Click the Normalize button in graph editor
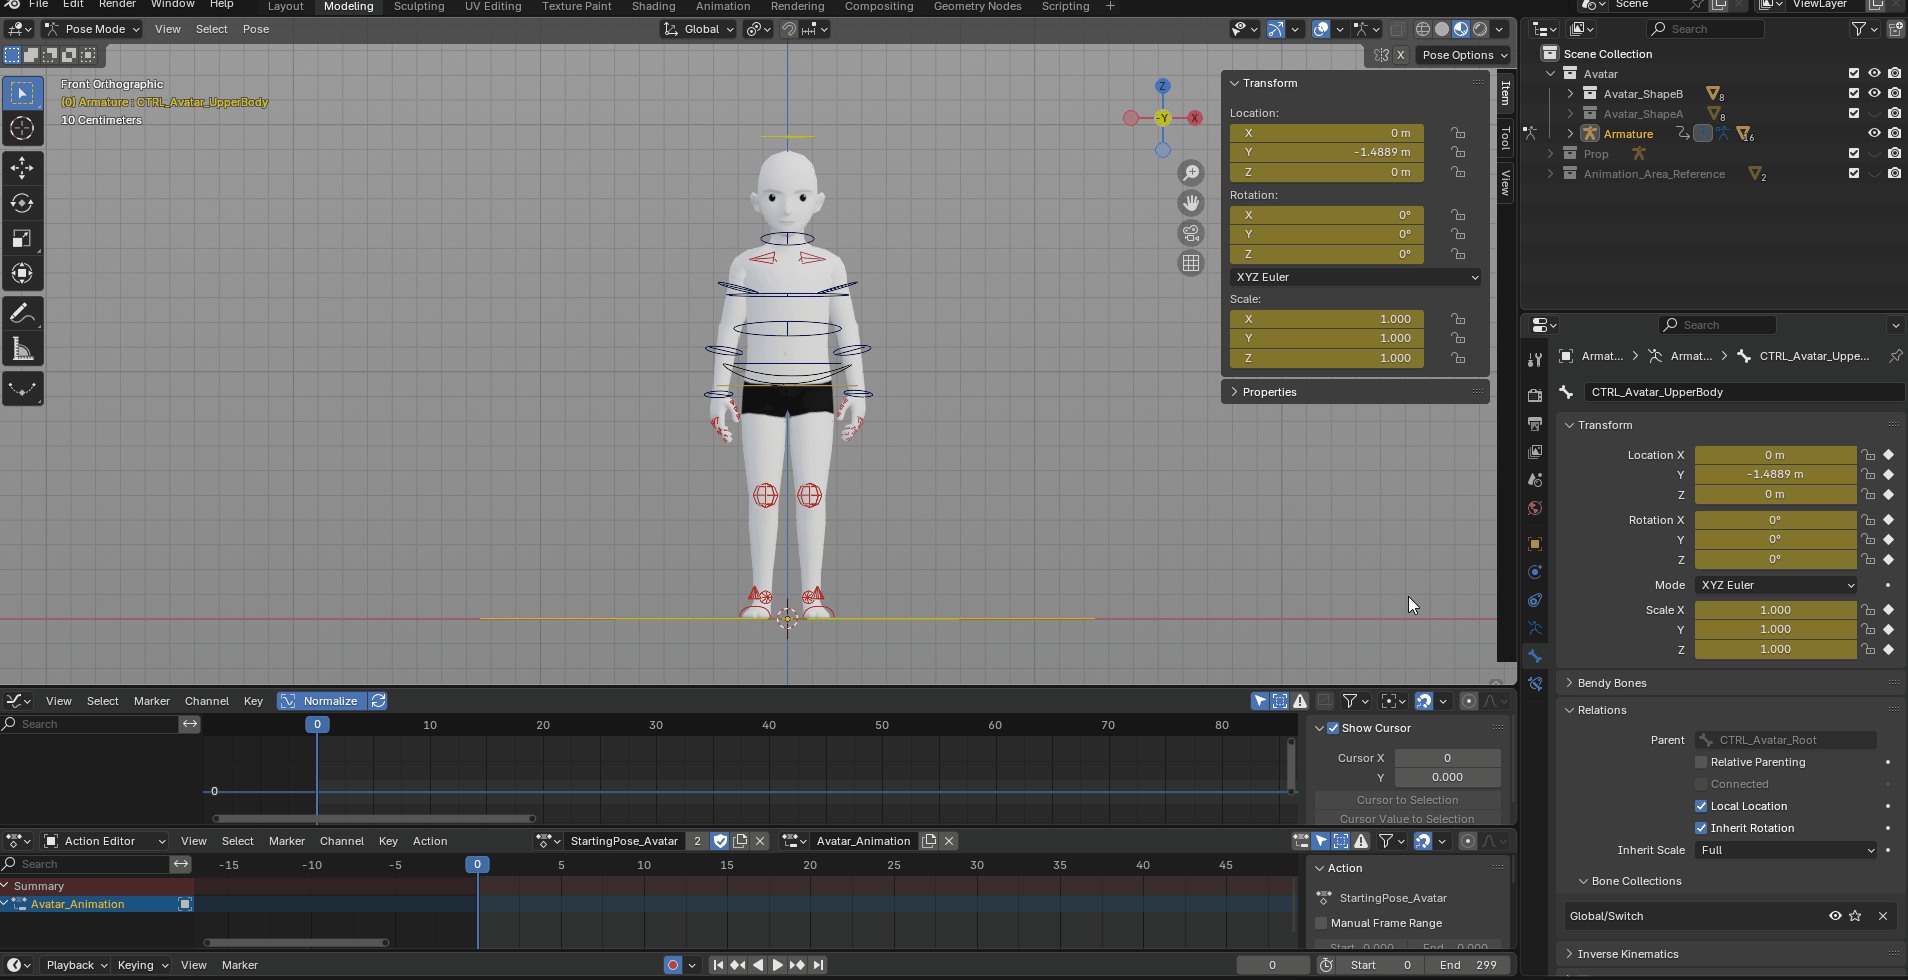The image size is (1908, 980). [x=322, y=701]
